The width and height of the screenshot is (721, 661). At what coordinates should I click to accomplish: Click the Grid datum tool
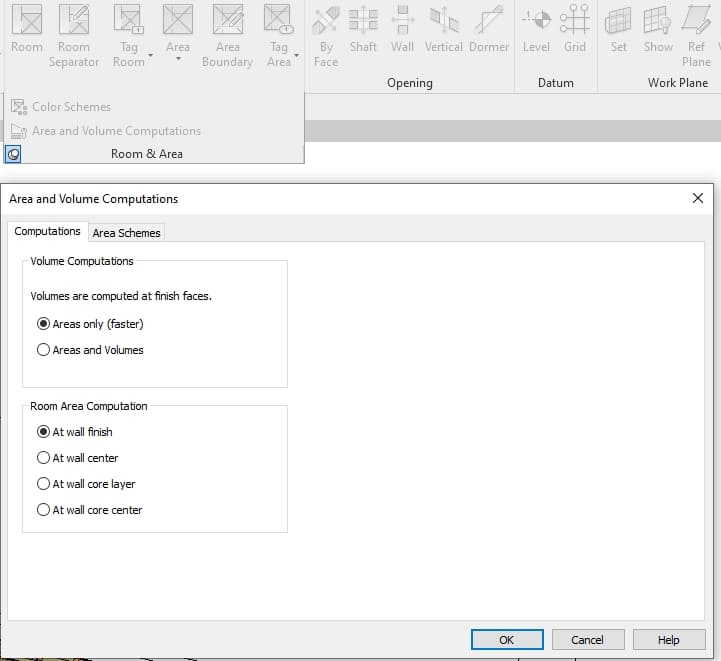(575, 28)
